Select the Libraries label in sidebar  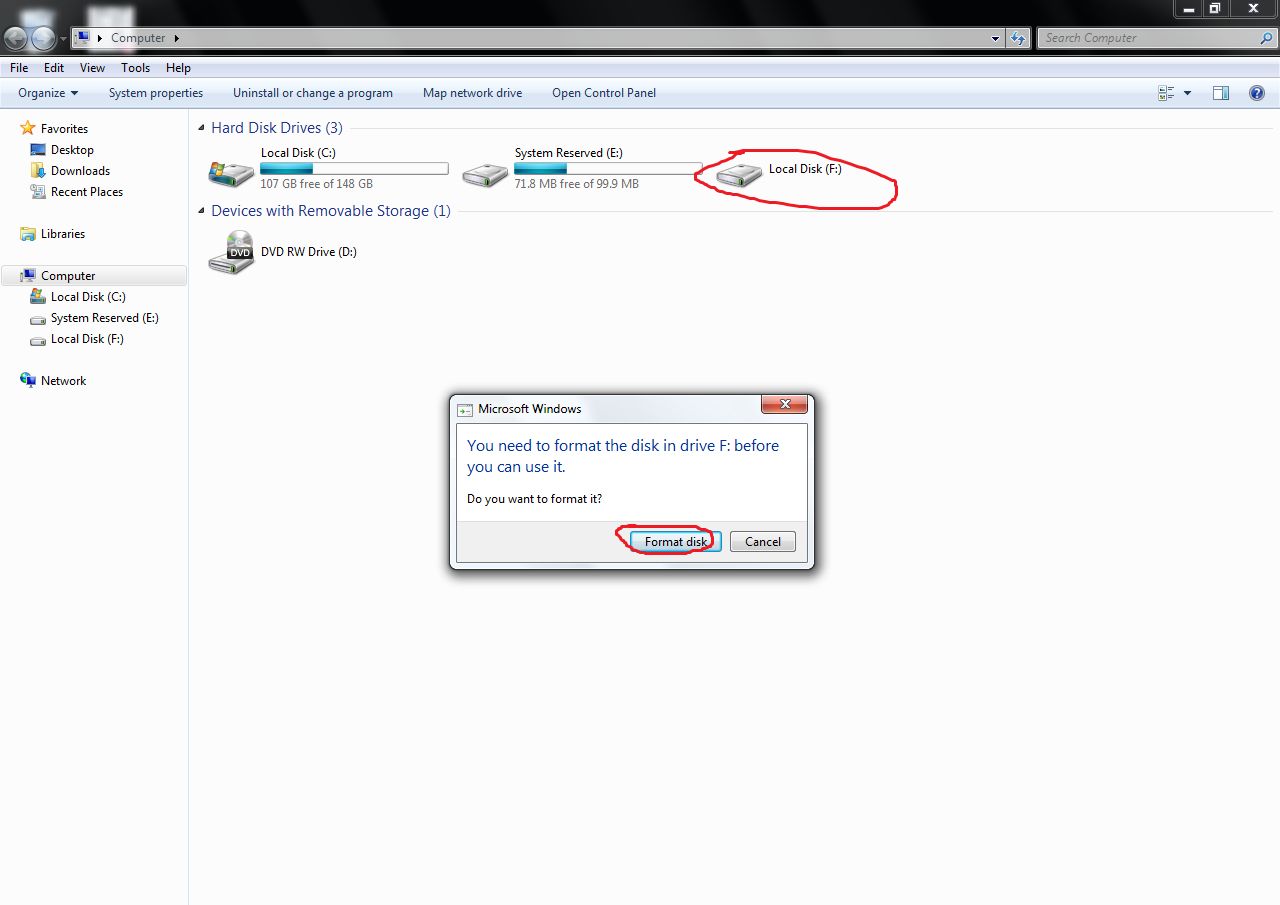coord(63,234)
